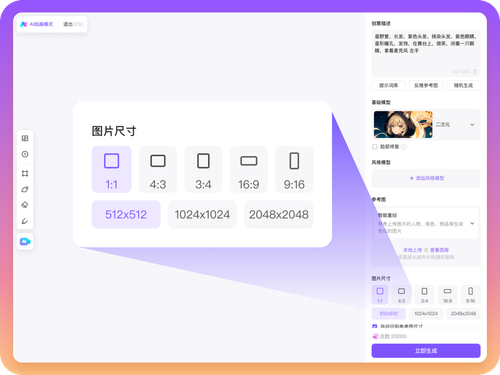Screen dimensions: 500x375
Task: Select the 3:4 tile in the enlarged callout
Action: 203,169
